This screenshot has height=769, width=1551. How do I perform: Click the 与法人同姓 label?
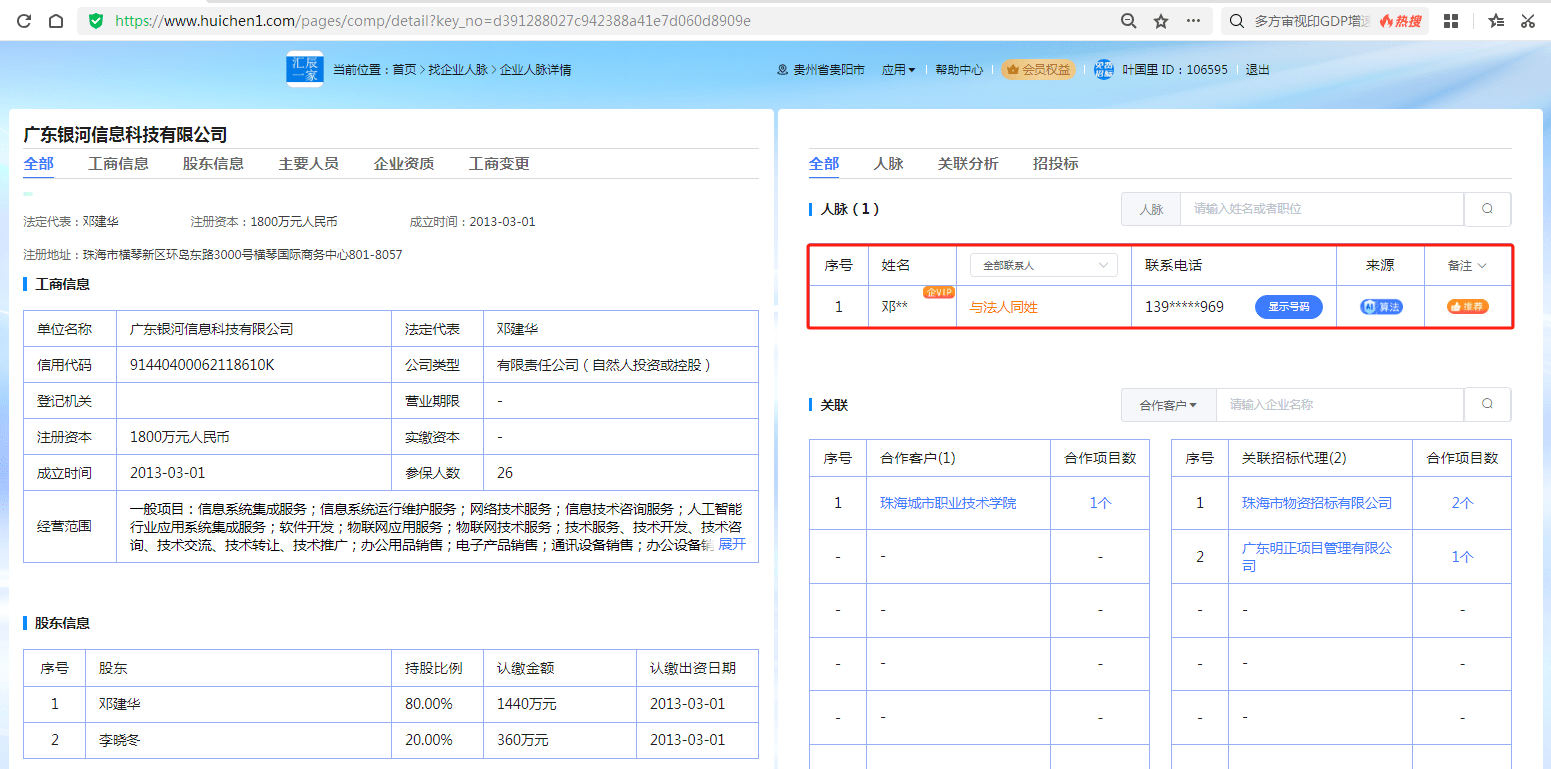pyautogui.click(x=1004, y=307)
